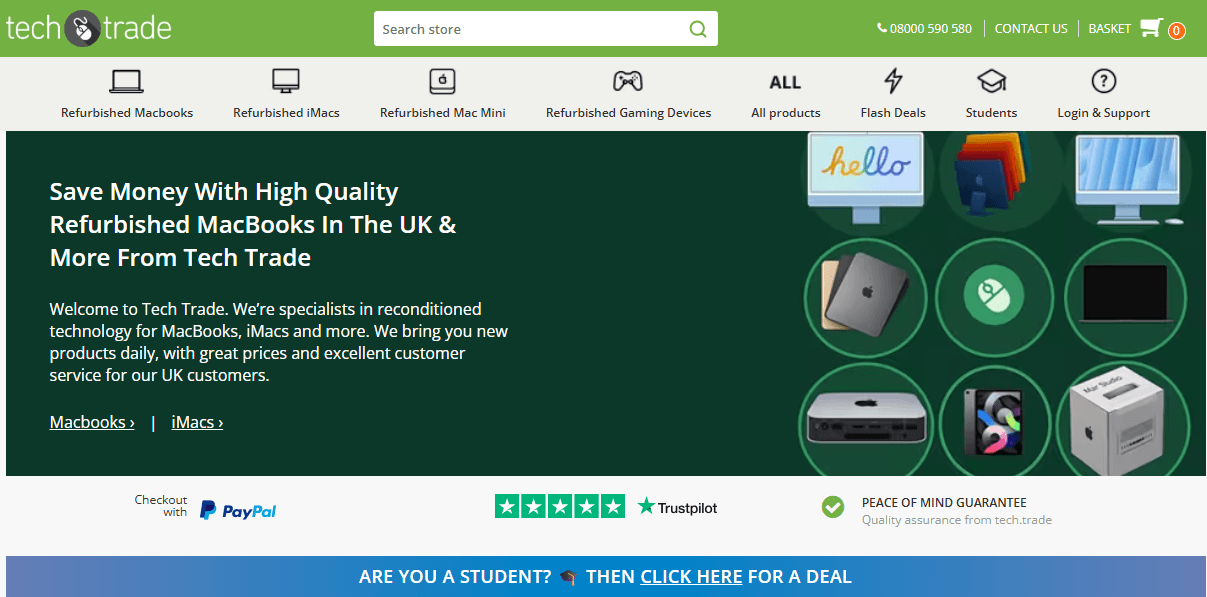Viewport: 1207px width, 597px height.
Task: Open the Flash Deals menu label
Action: pos(893,113)
